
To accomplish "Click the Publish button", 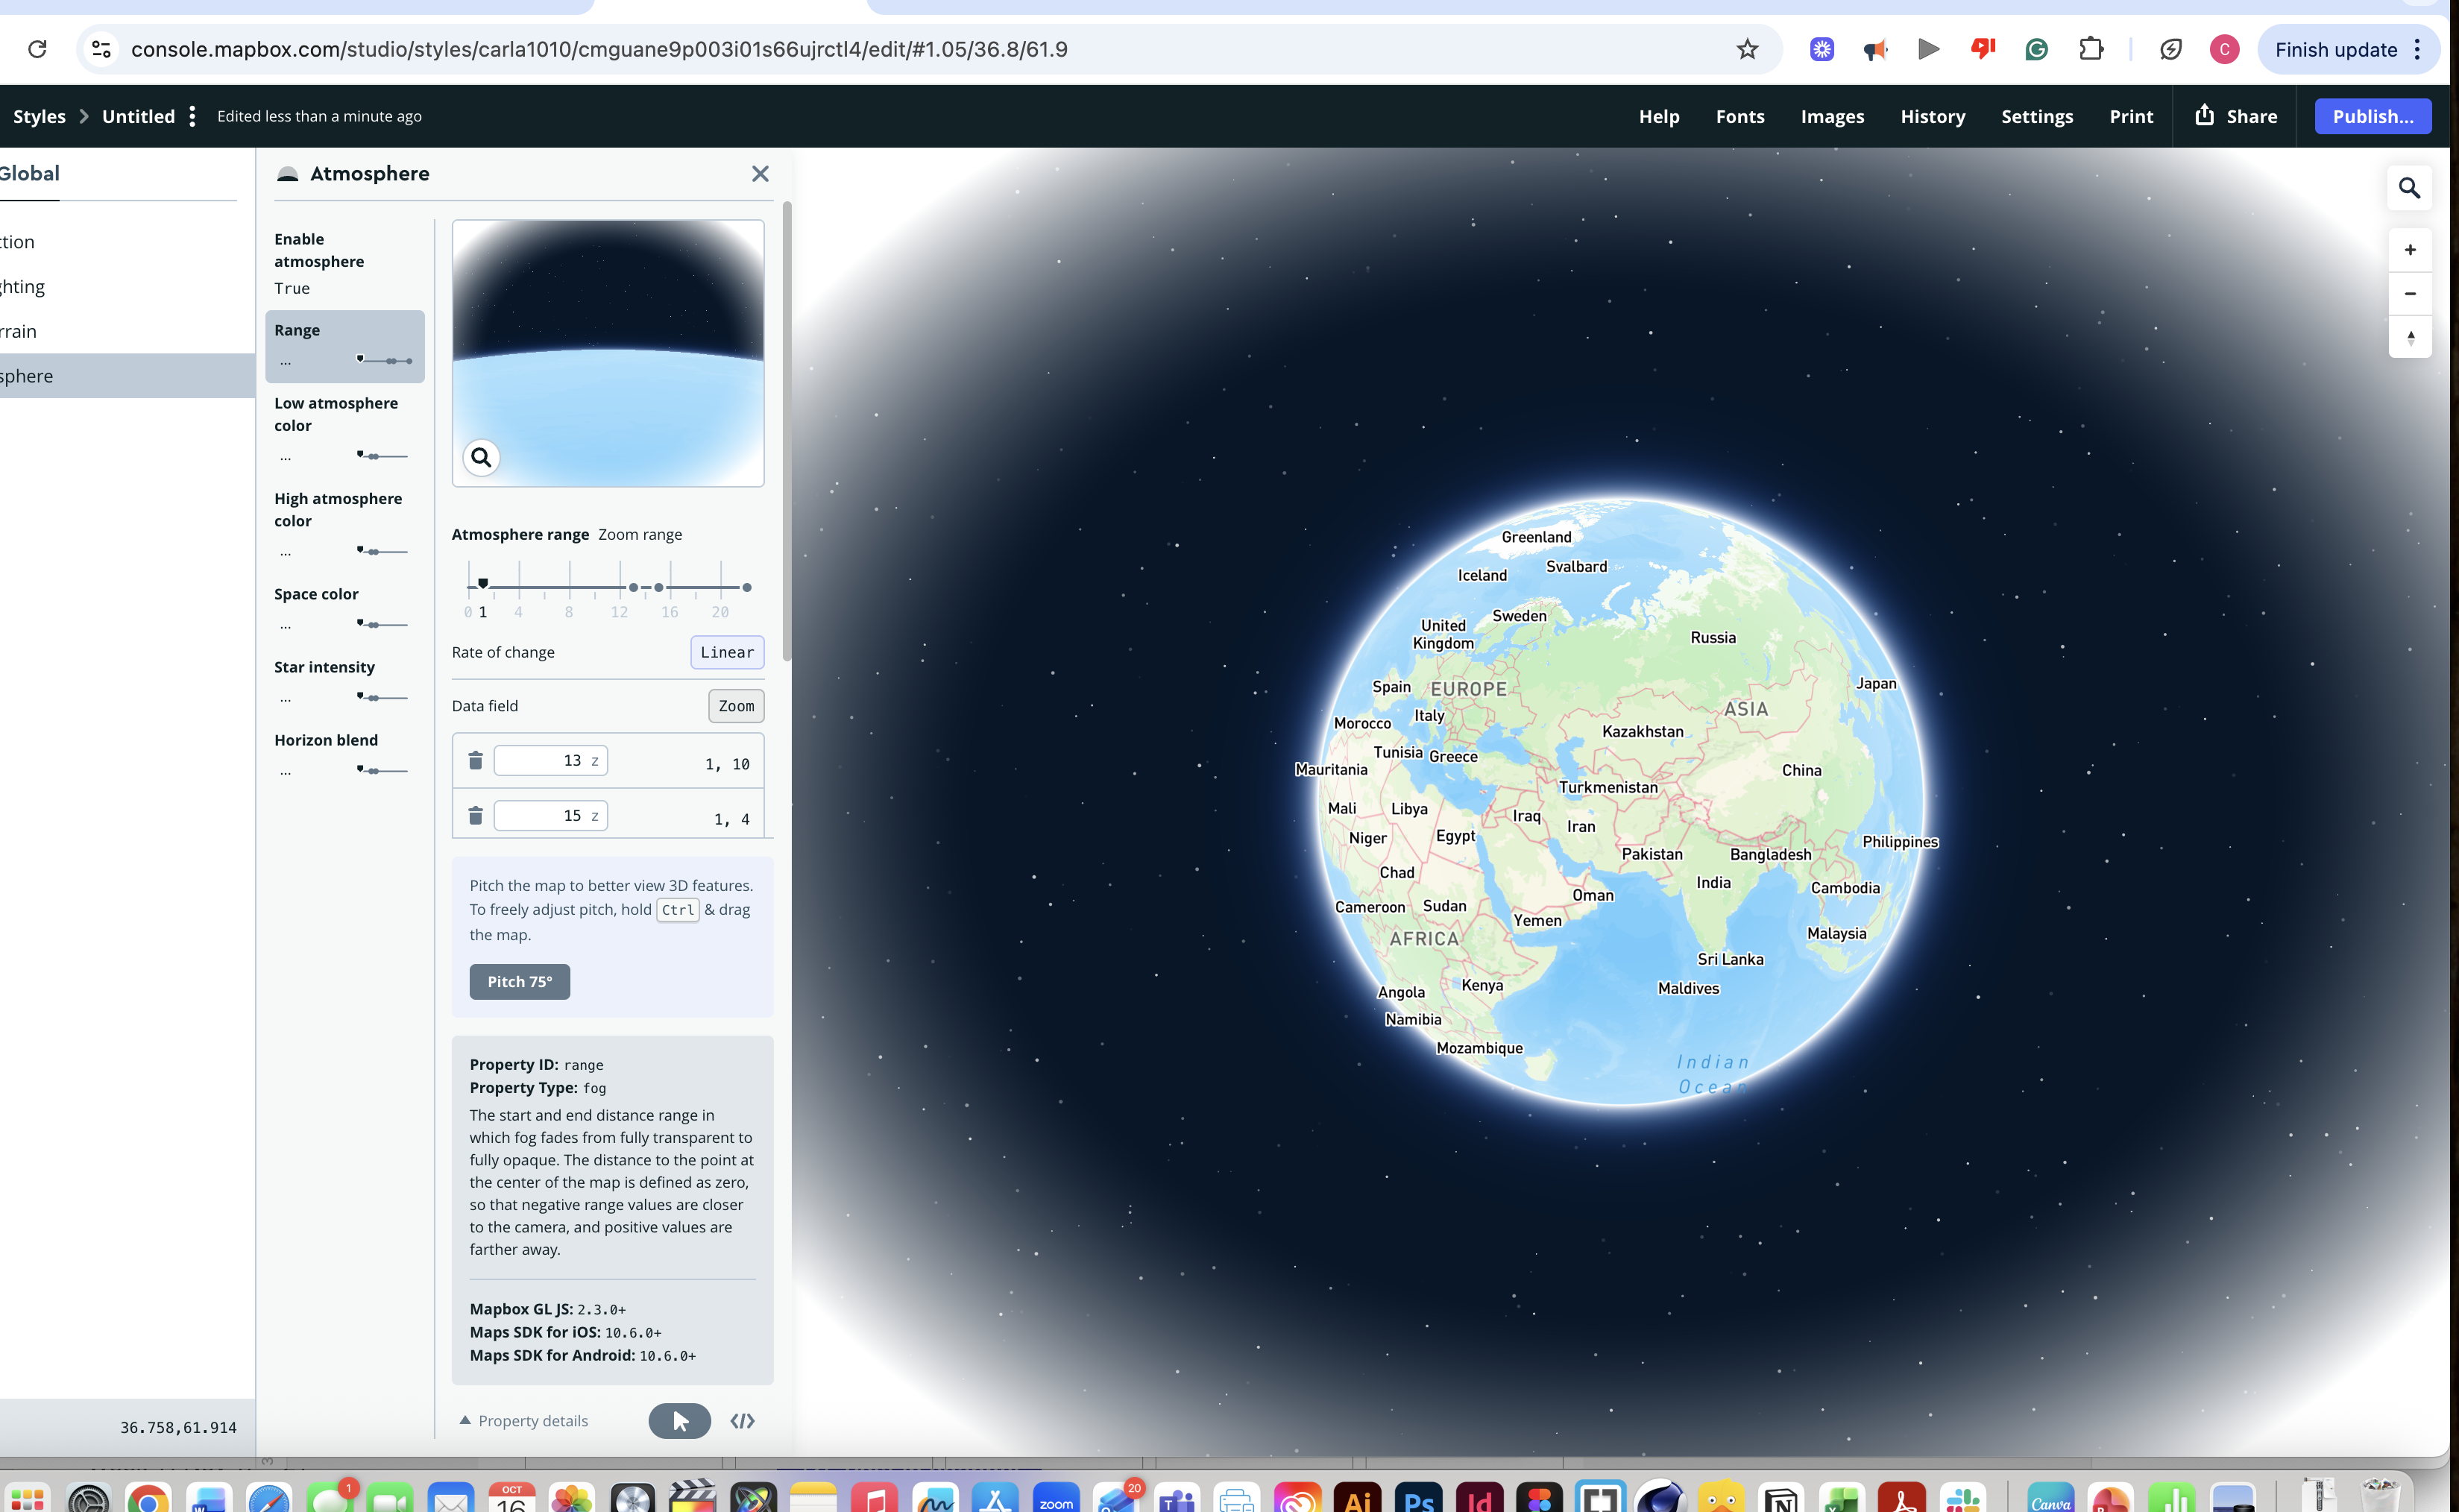I will pyautogui.click(x=2372, y=115).
